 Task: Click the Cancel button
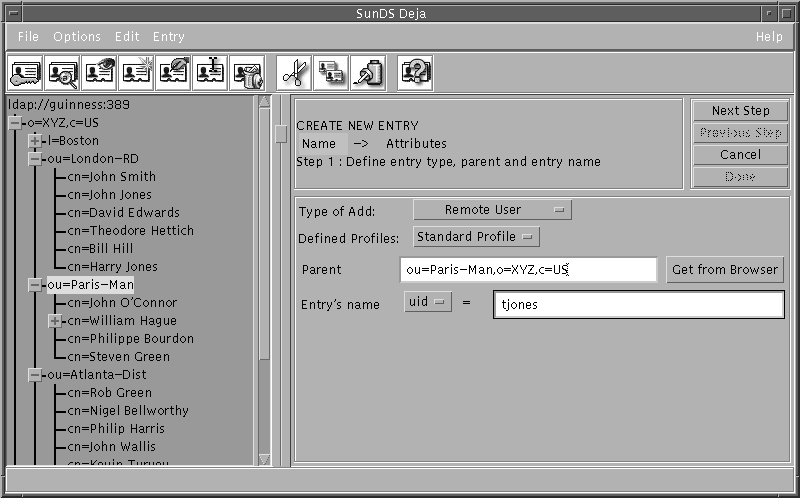pos(740,155)
